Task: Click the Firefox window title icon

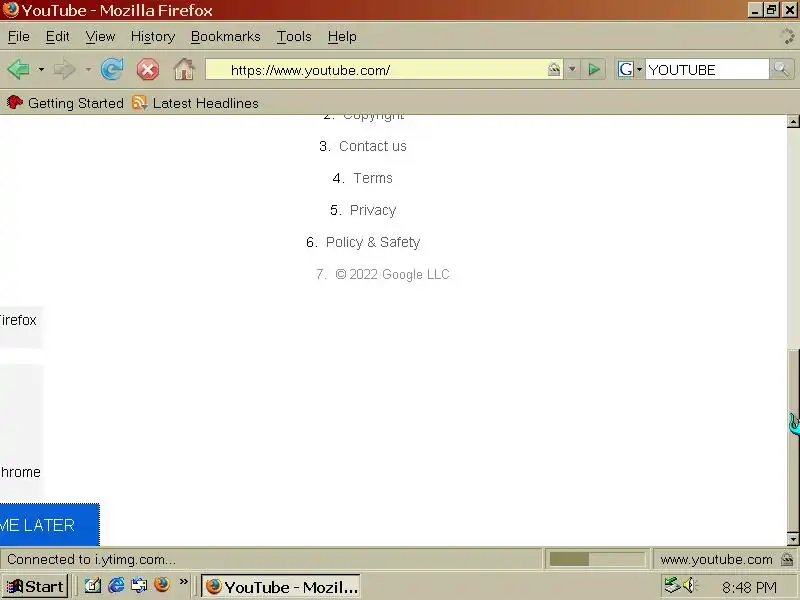Action: (10, 10)
